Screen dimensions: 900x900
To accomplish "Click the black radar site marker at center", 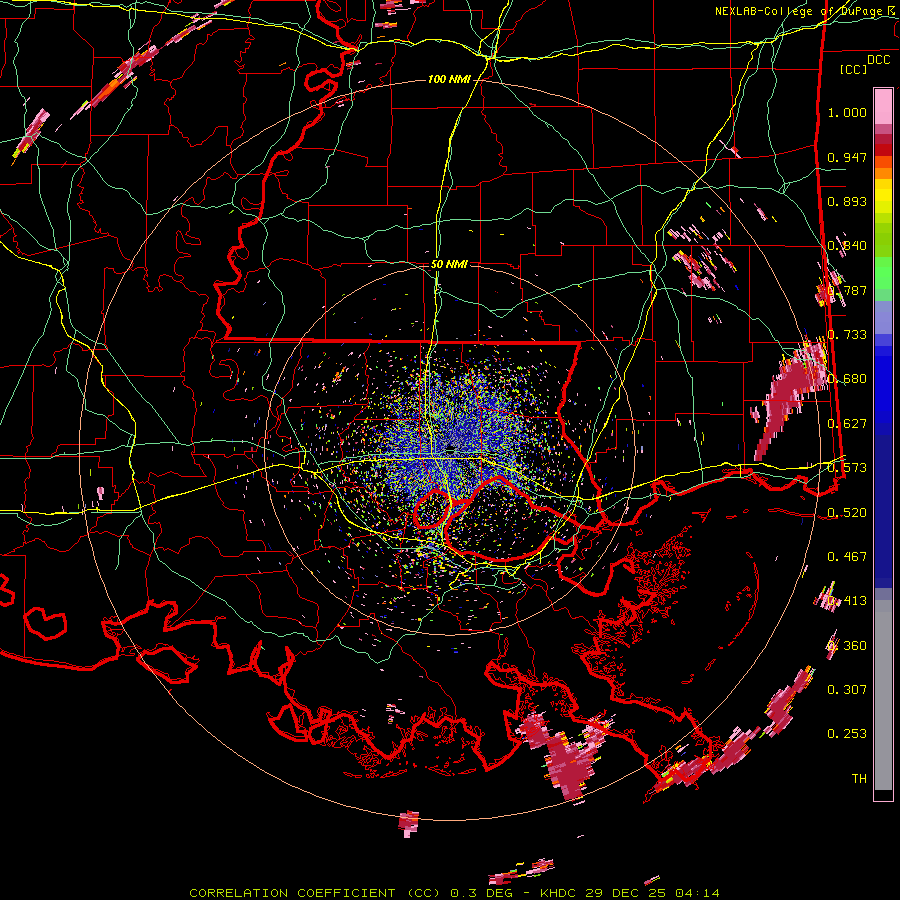I will click(451, 448).
